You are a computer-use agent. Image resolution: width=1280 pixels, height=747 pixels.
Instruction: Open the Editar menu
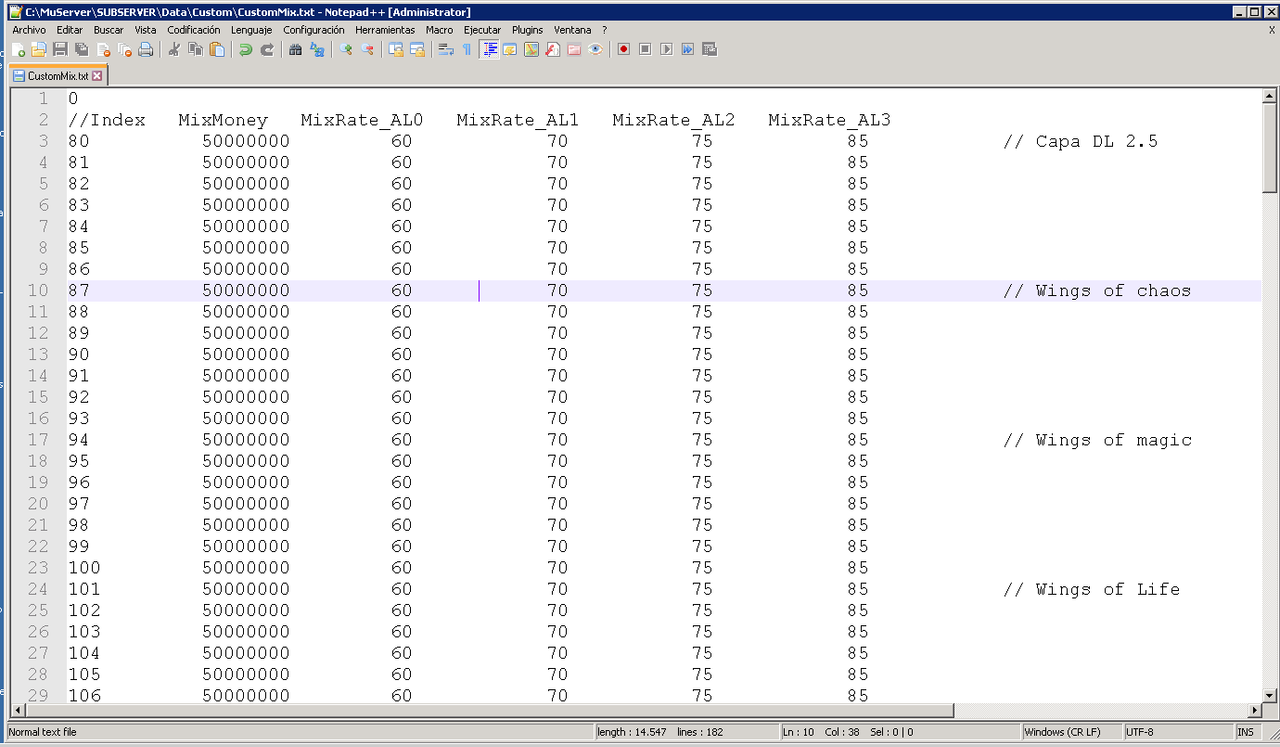[70, 30]
